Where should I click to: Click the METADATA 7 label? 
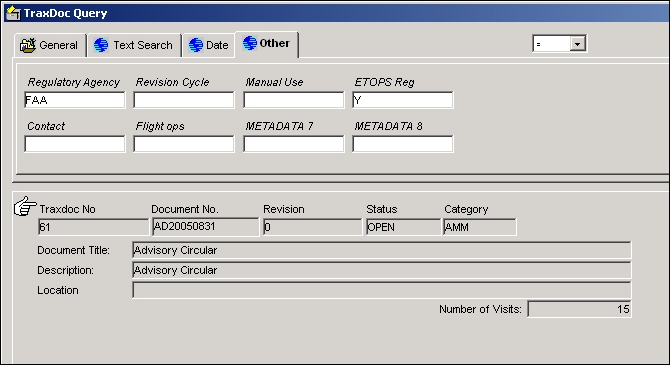(279, 126)
